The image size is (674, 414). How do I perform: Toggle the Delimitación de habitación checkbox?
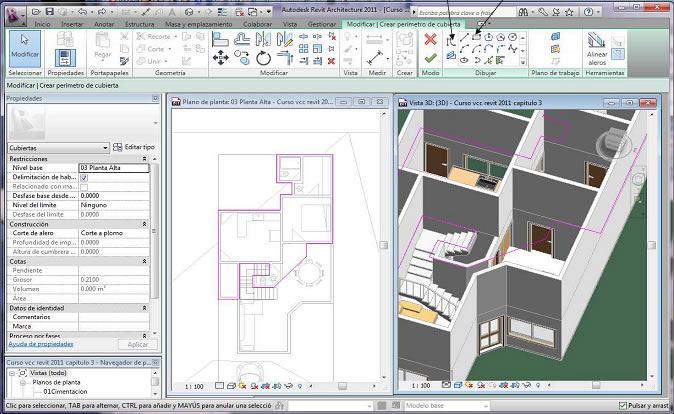tap(84, 177)
